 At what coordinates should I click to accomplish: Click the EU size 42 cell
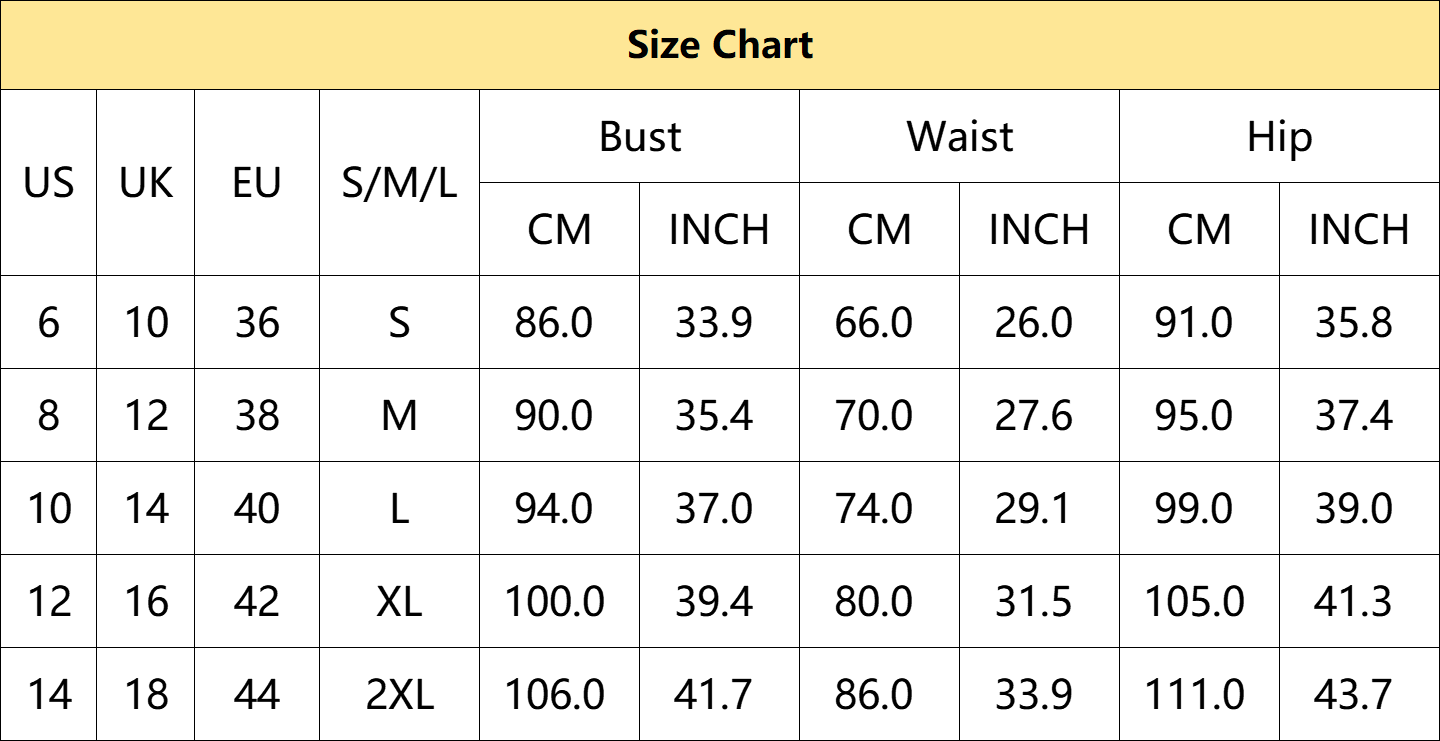point(257,601)
